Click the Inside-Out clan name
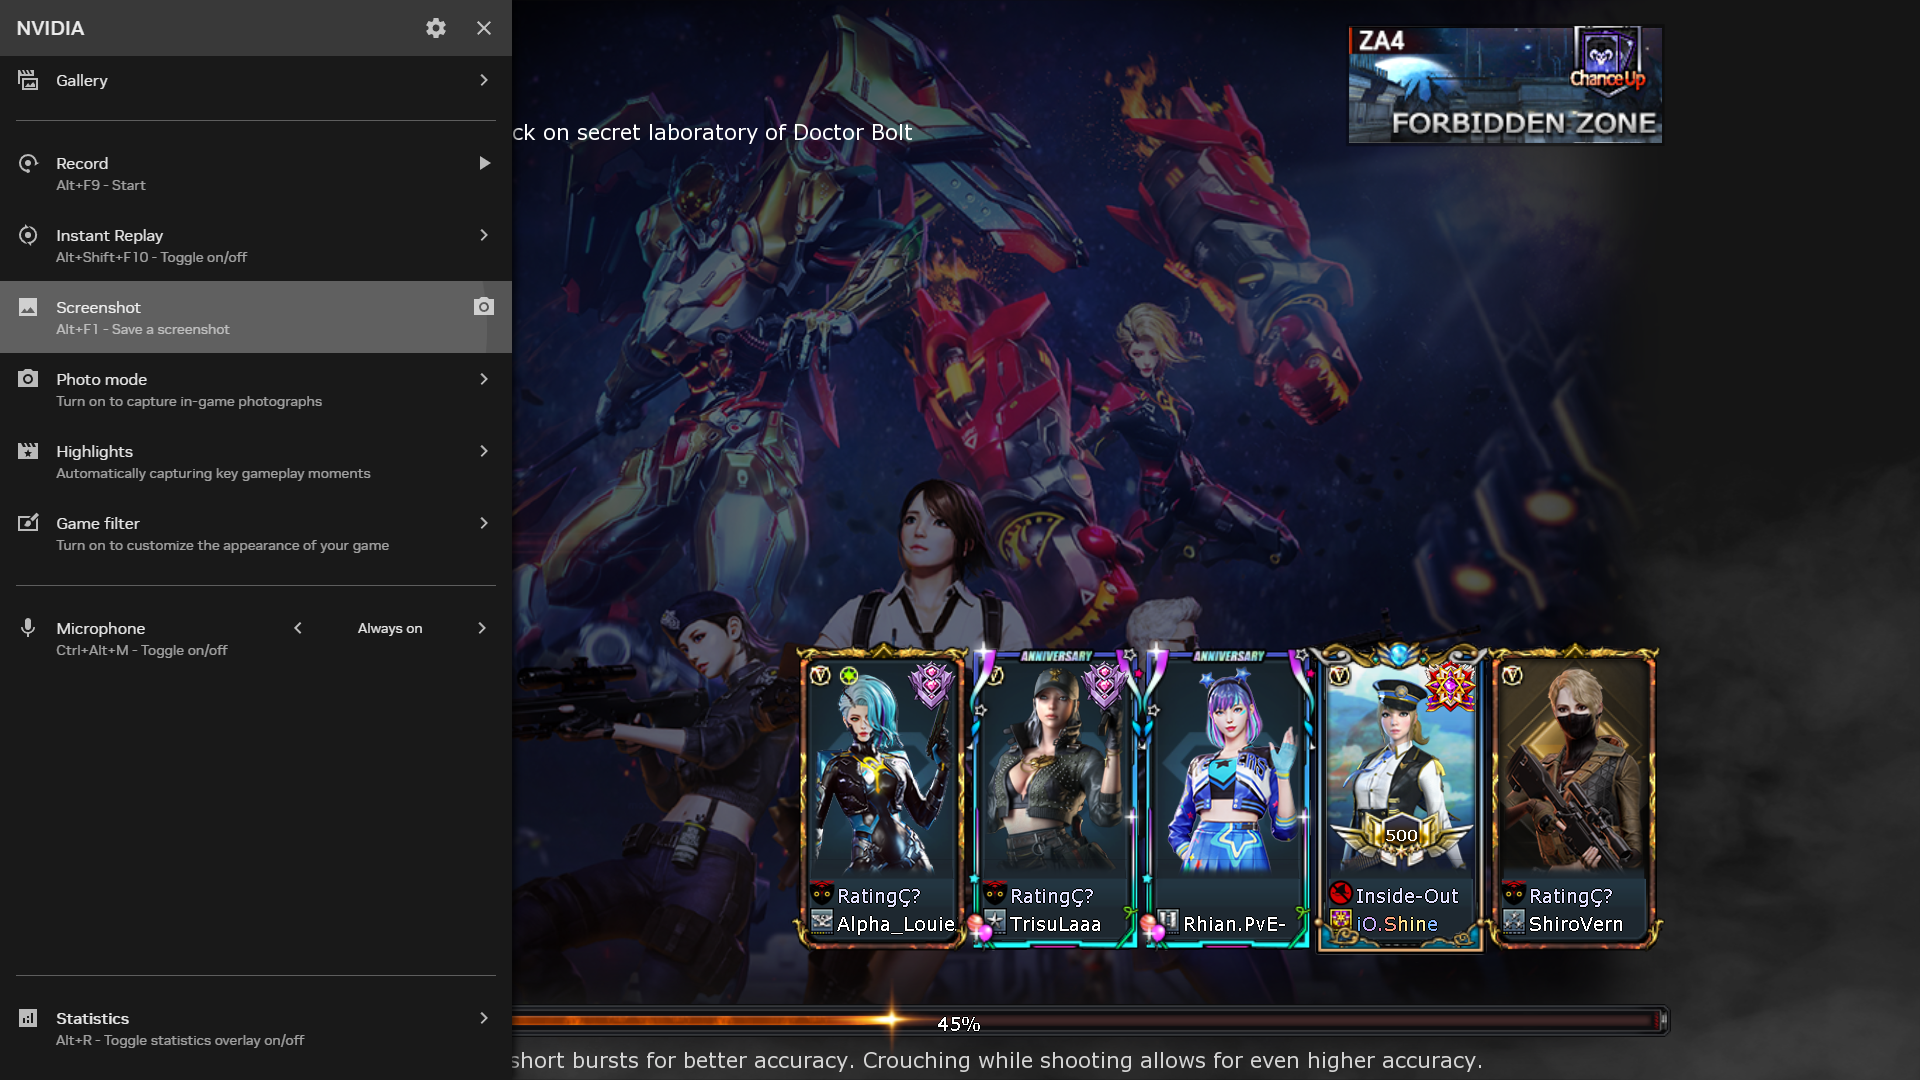 pos(1407,896)
